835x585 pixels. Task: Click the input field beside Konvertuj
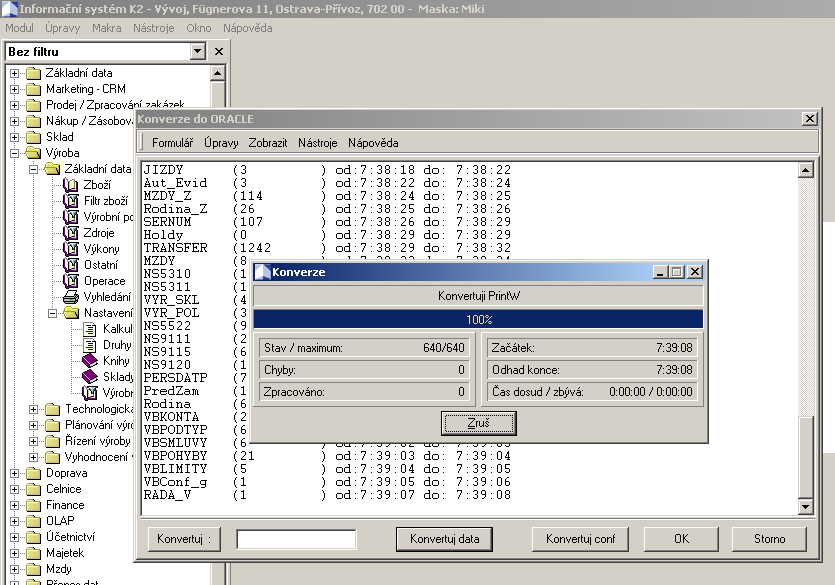tap(296, 539)
